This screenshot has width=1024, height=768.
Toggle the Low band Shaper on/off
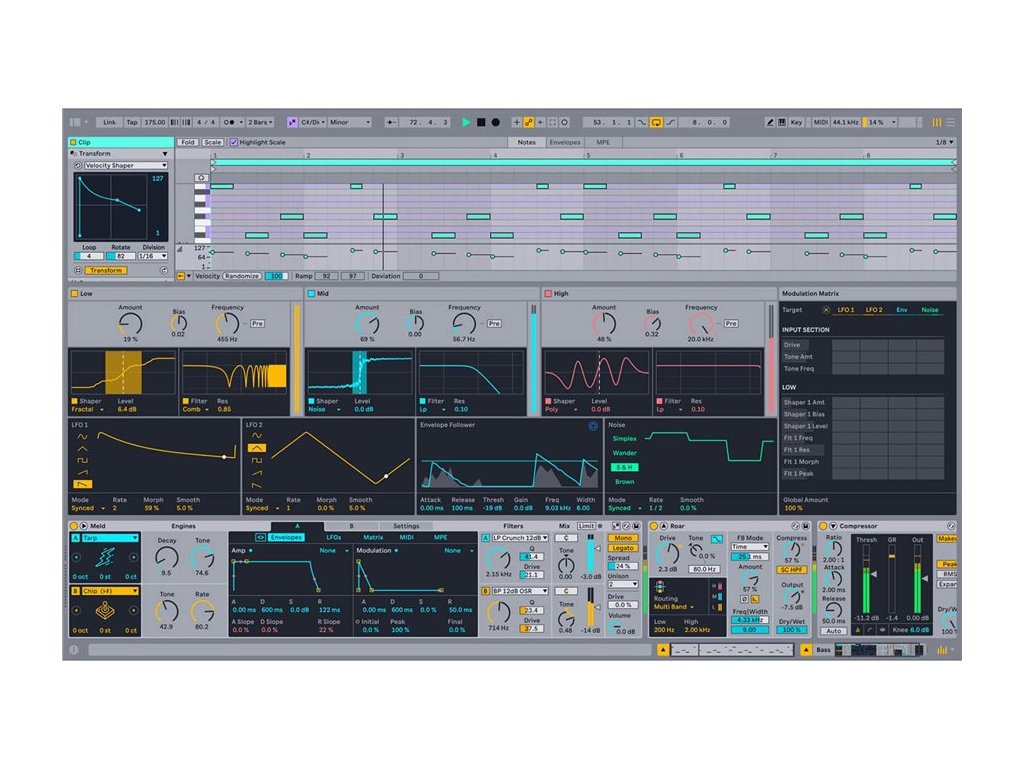point(74,401)
